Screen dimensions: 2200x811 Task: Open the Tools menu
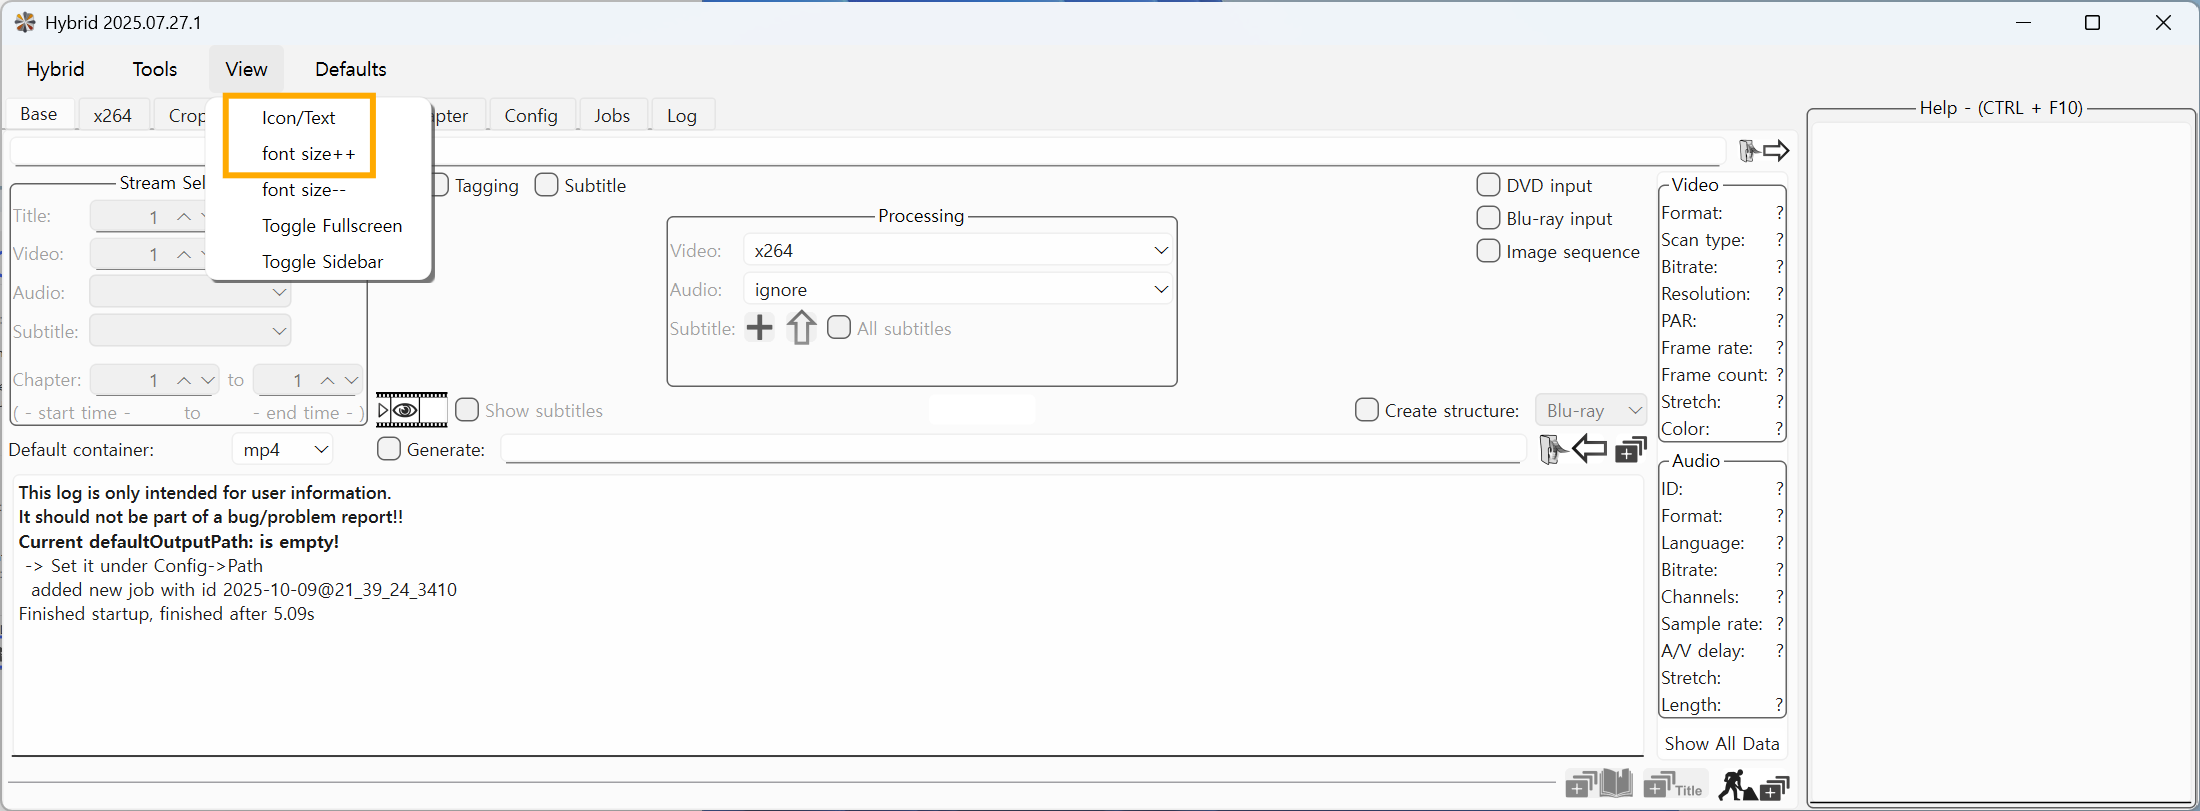155,69
